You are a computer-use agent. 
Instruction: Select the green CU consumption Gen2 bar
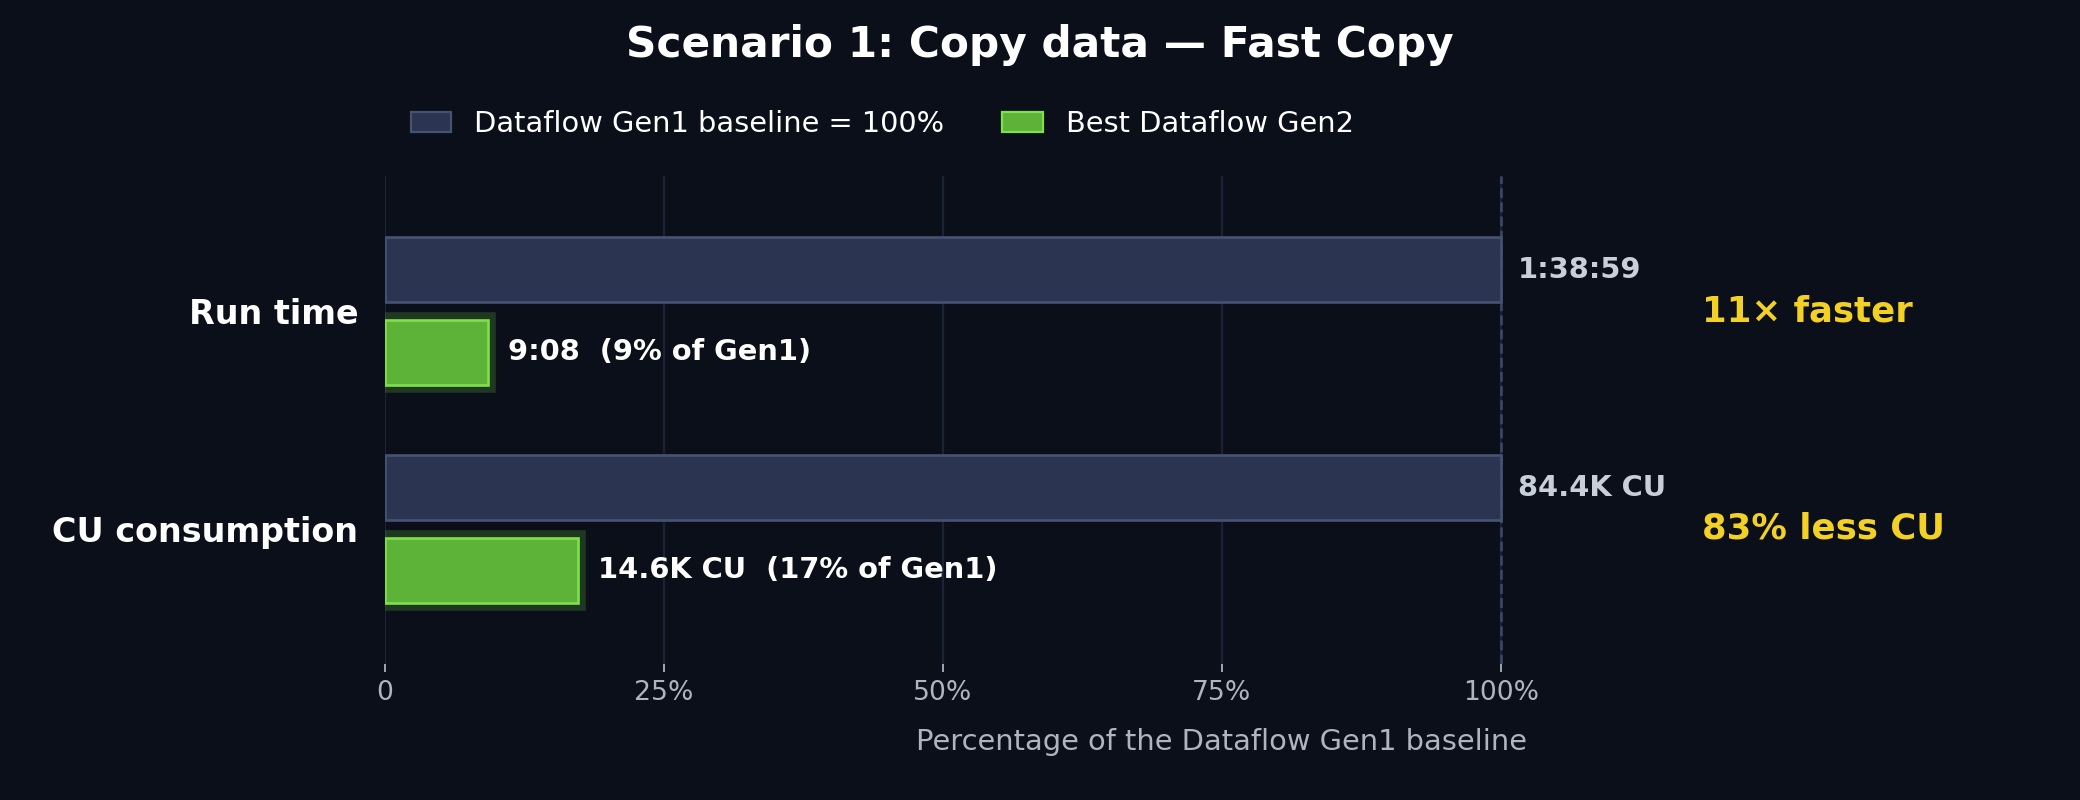click(x=482, y=570)
